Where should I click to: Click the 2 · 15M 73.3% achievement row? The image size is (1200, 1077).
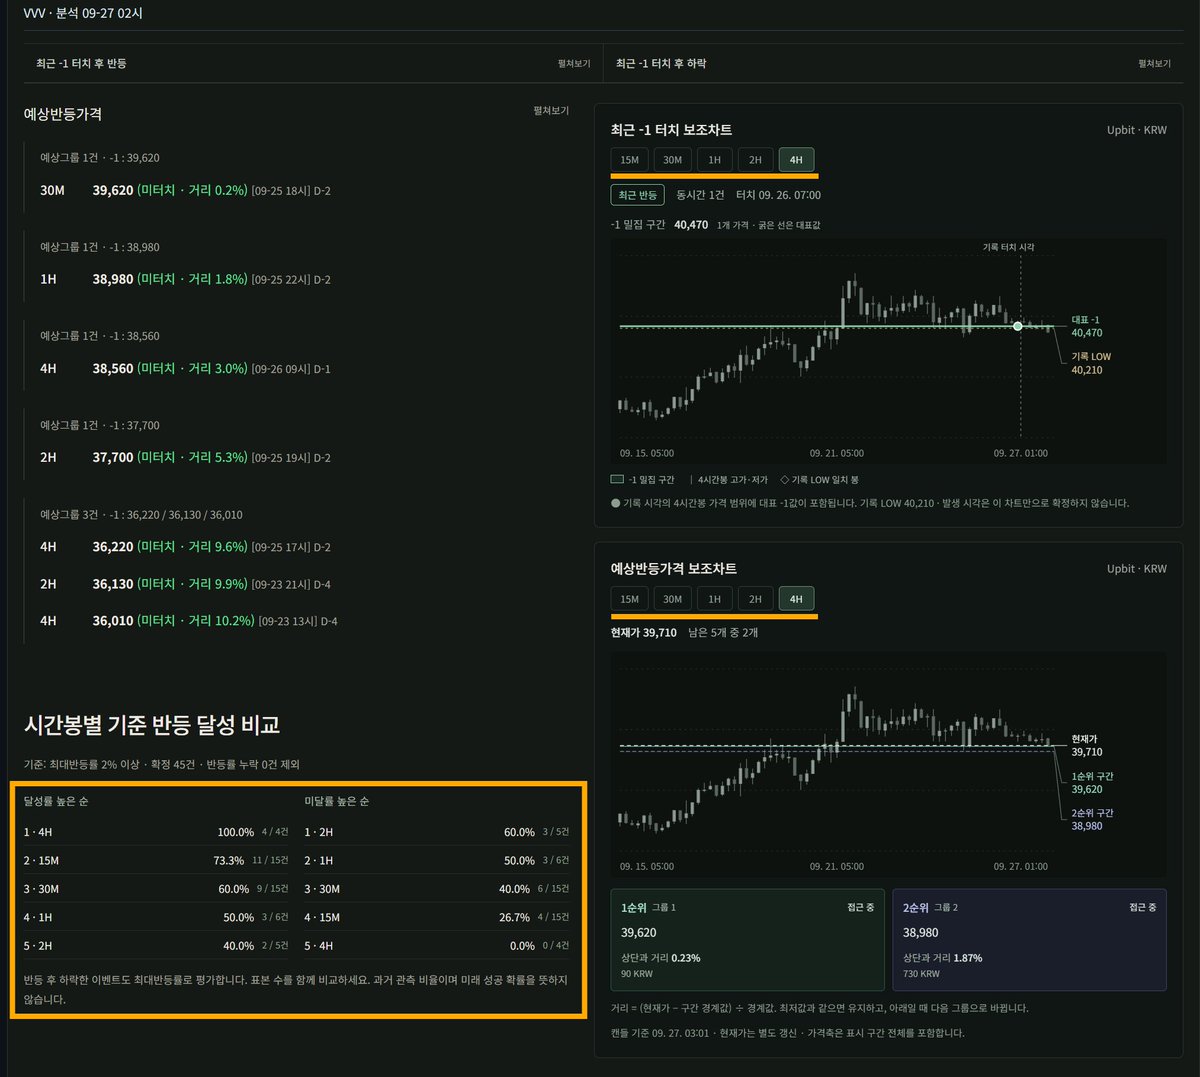point(156,861)
